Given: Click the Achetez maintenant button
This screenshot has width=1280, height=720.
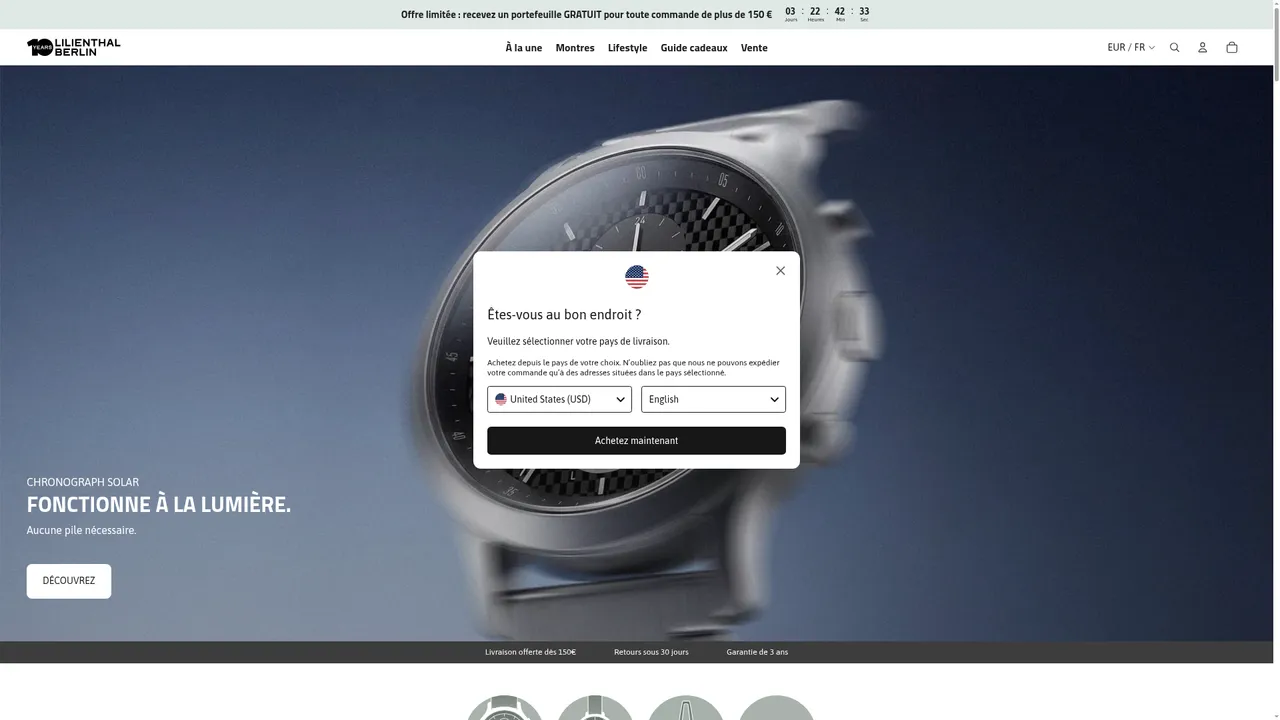Looking at the screenshot, I should pos(636,441).
